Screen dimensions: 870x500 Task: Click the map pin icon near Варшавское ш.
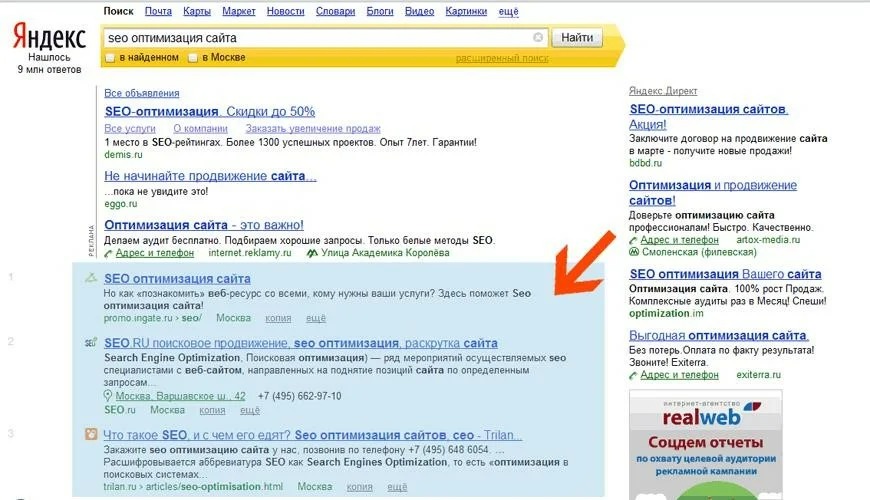(108, 396)
